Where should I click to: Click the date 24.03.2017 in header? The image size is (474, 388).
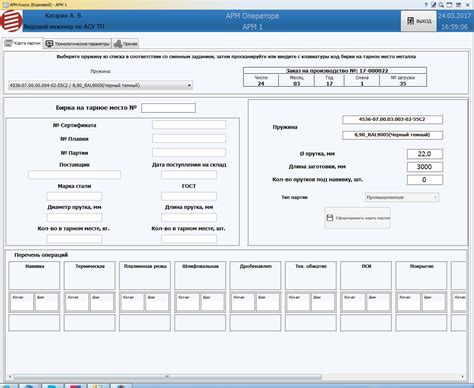click(x=455, y=16)
